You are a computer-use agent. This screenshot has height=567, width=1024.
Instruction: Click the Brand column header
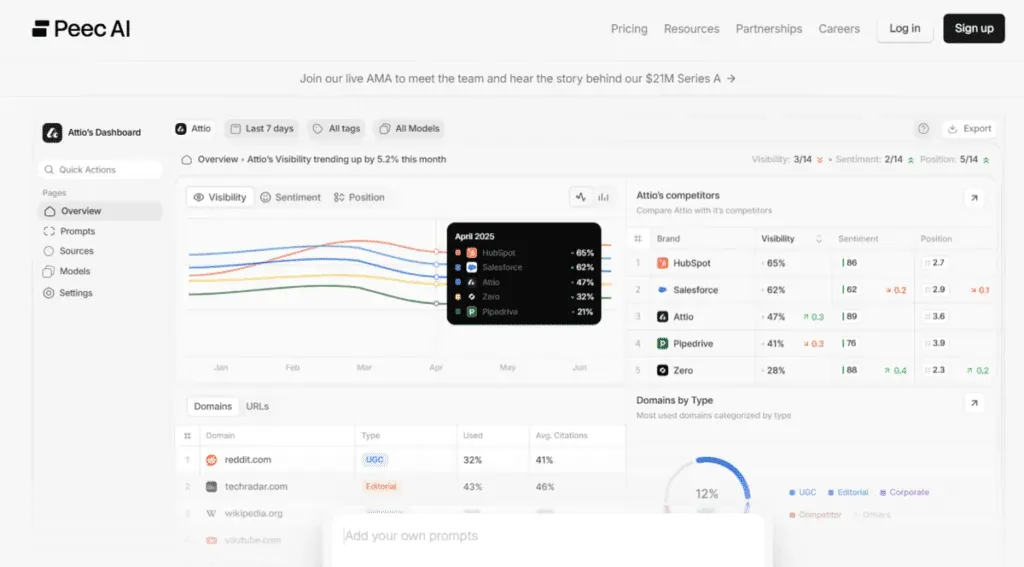tap(668, 239)
